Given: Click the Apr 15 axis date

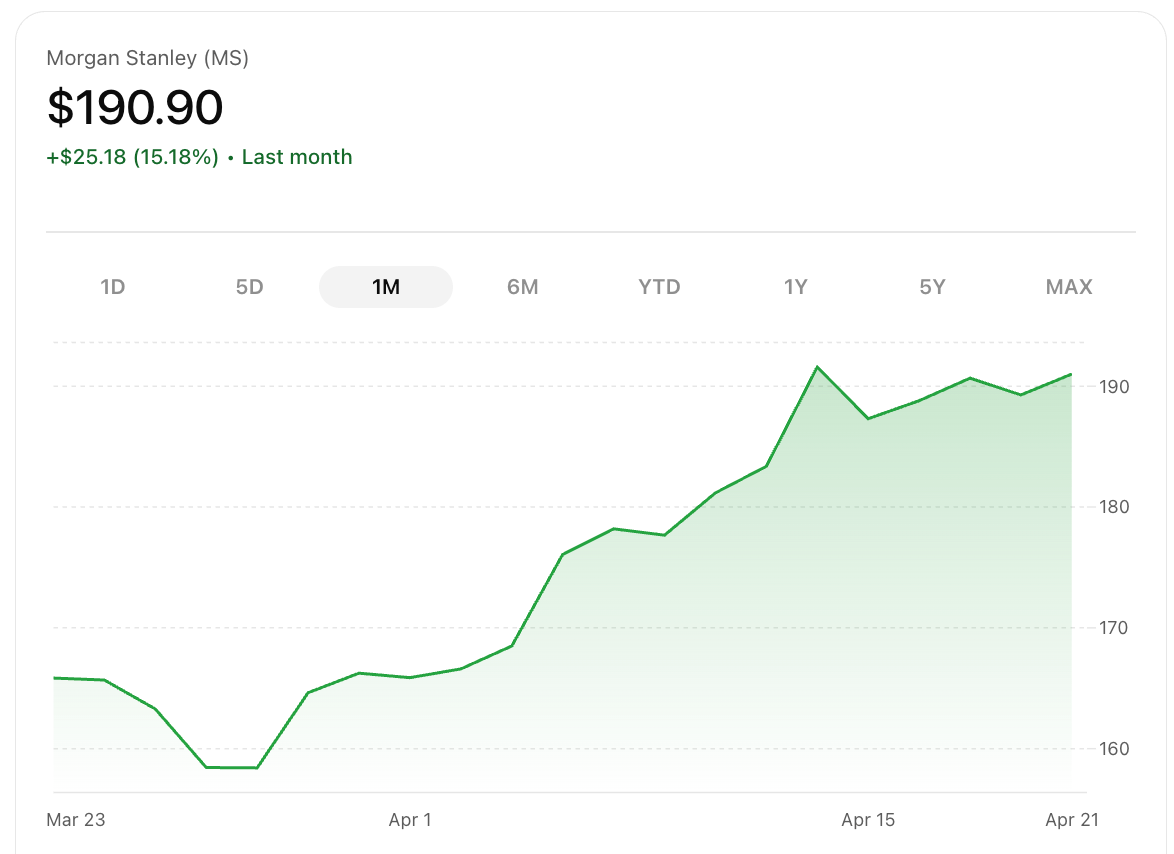Looking at the screenshot, I should [x=868, y=820].
